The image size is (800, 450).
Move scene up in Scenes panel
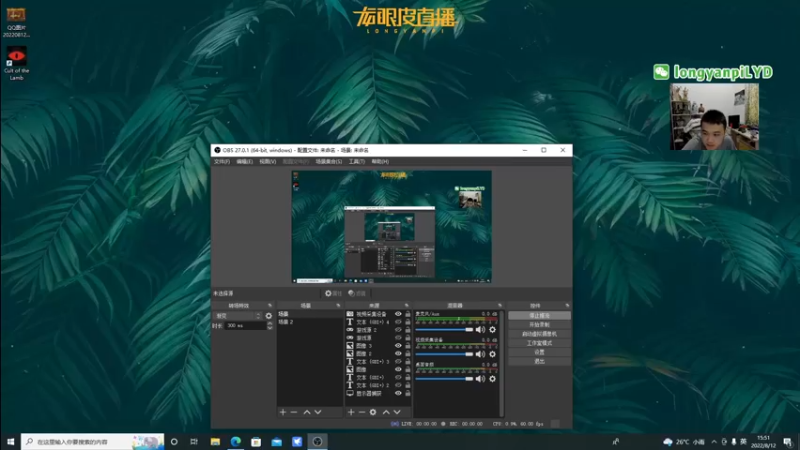(307, 412)
